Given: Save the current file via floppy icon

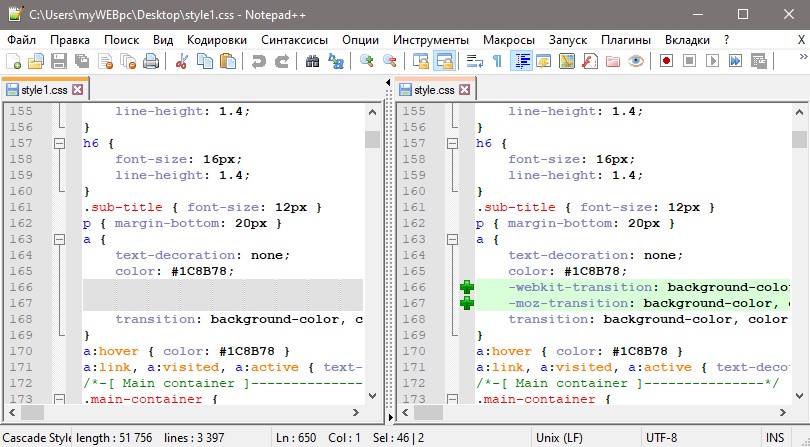Looking at the screenshot, I should pyautogui.click(x=58, y=61).
